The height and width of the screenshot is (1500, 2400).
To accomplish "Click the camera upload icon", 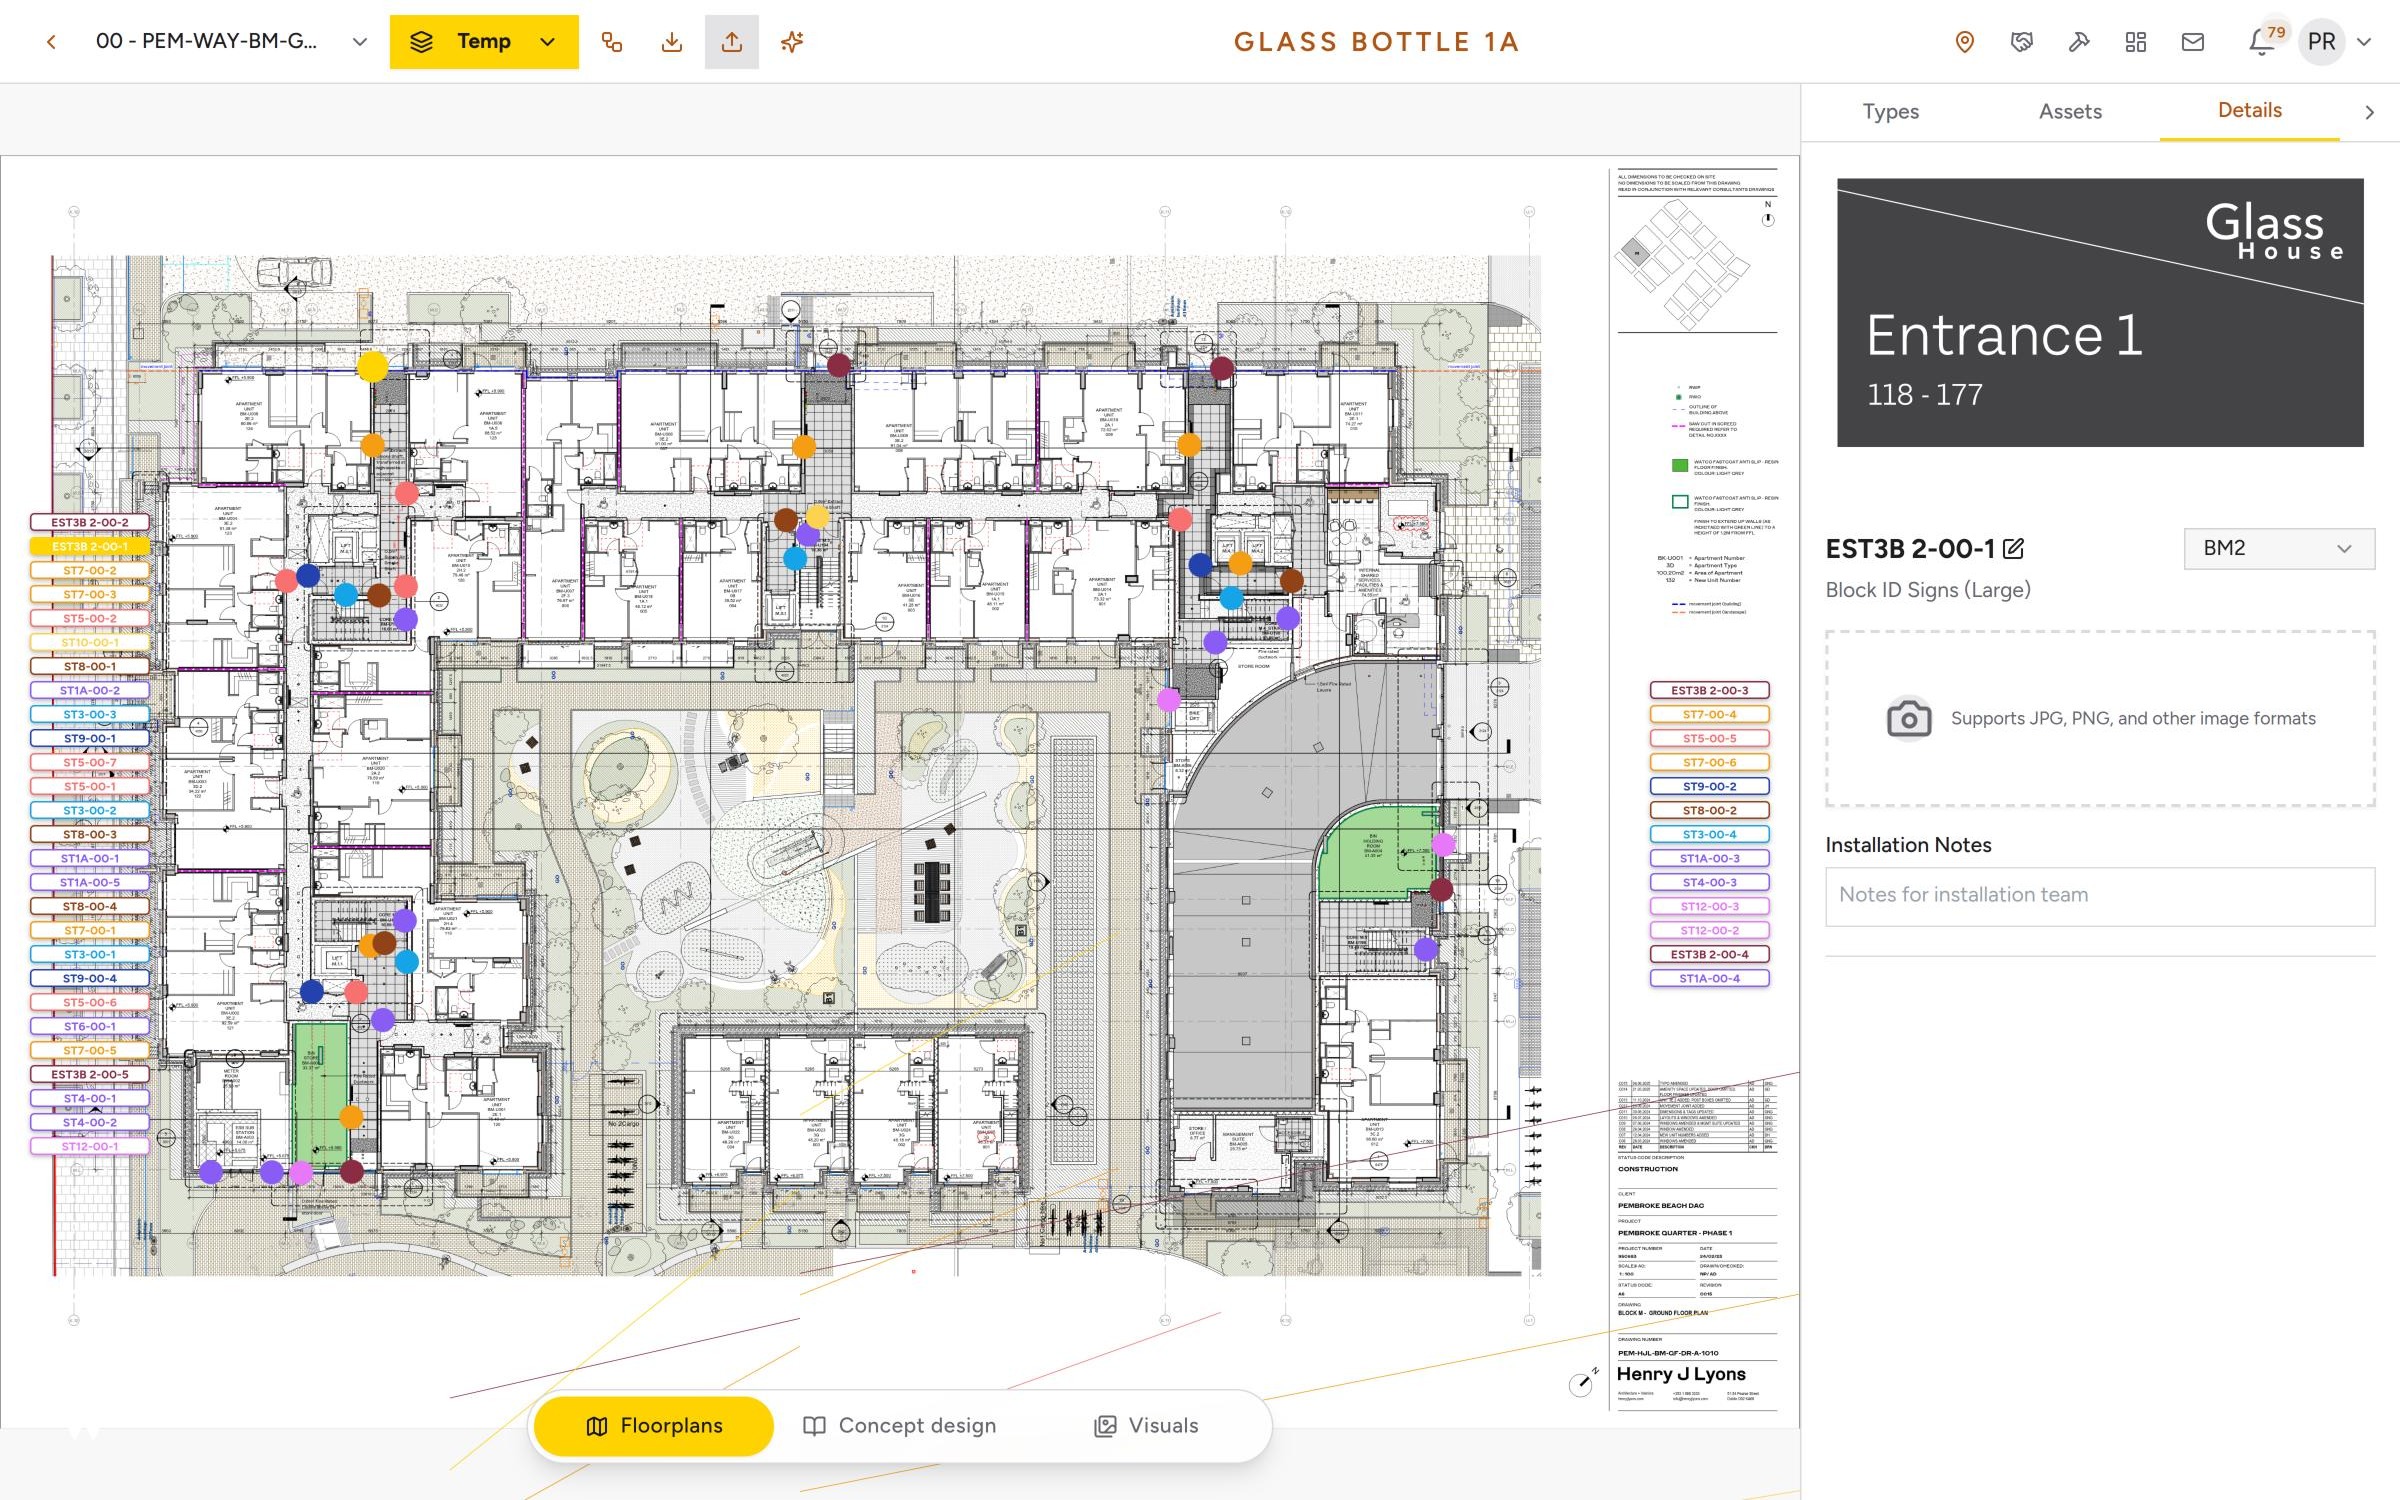I will click(1908, 718).
